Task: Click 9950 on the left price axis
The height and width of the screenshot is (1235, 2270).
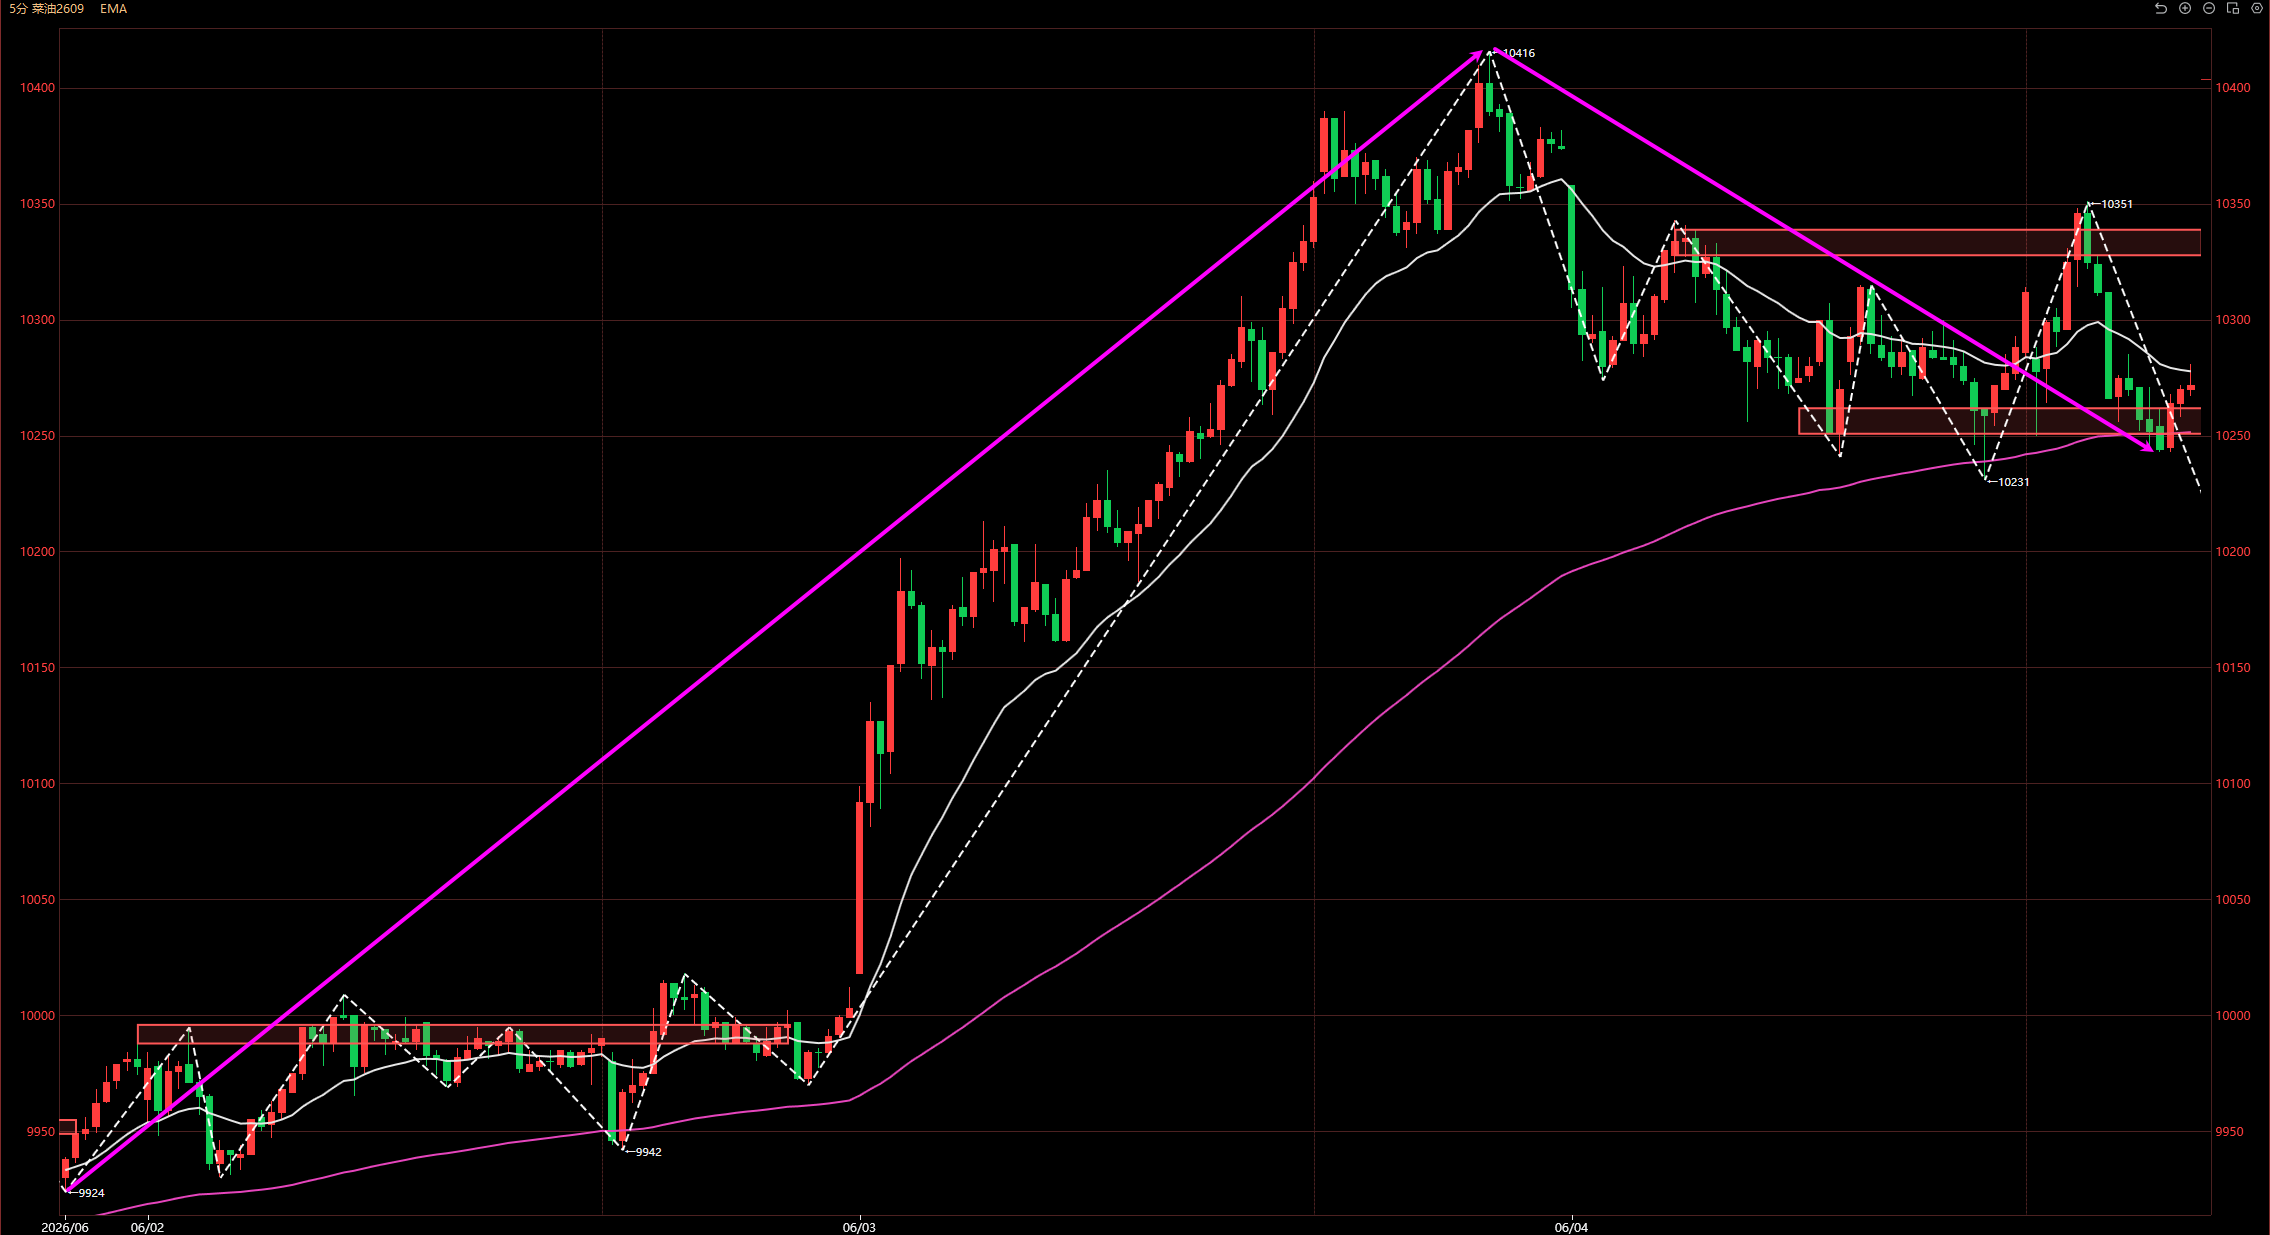Action: point(41,1132)
